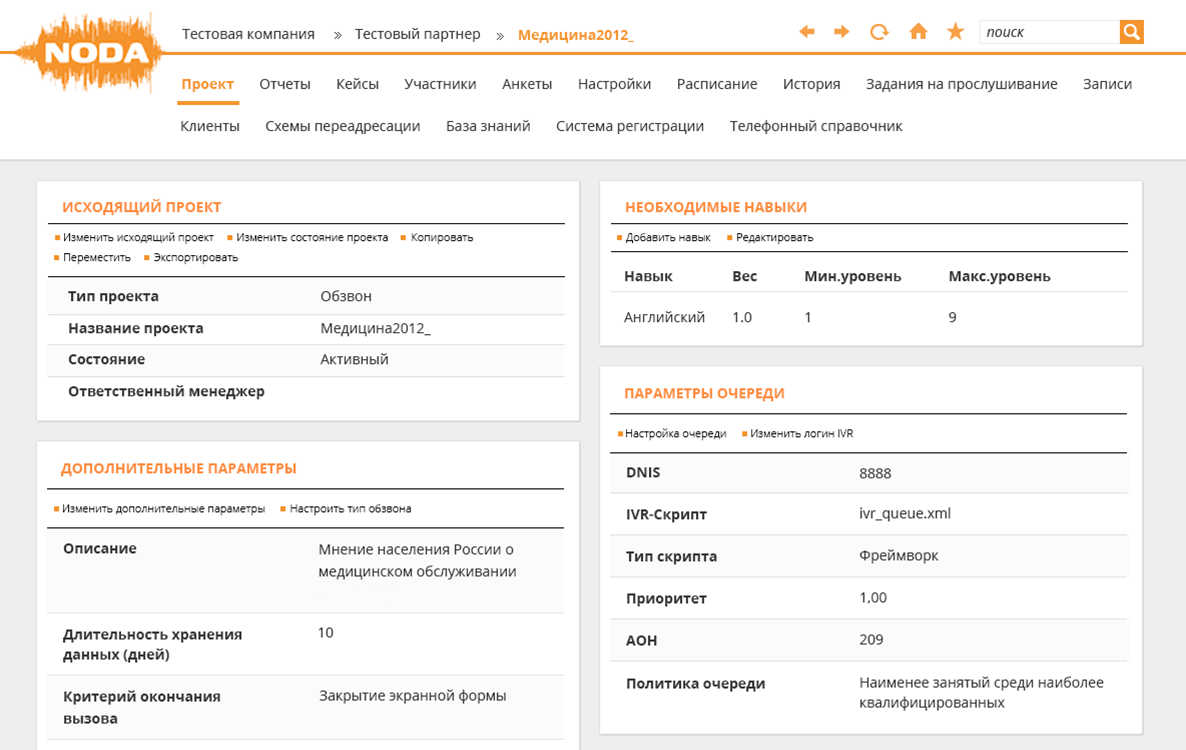The image size is (1186, 750).
Task: Click Изменить дополнительные параметры link
Action: click(163, 509)
